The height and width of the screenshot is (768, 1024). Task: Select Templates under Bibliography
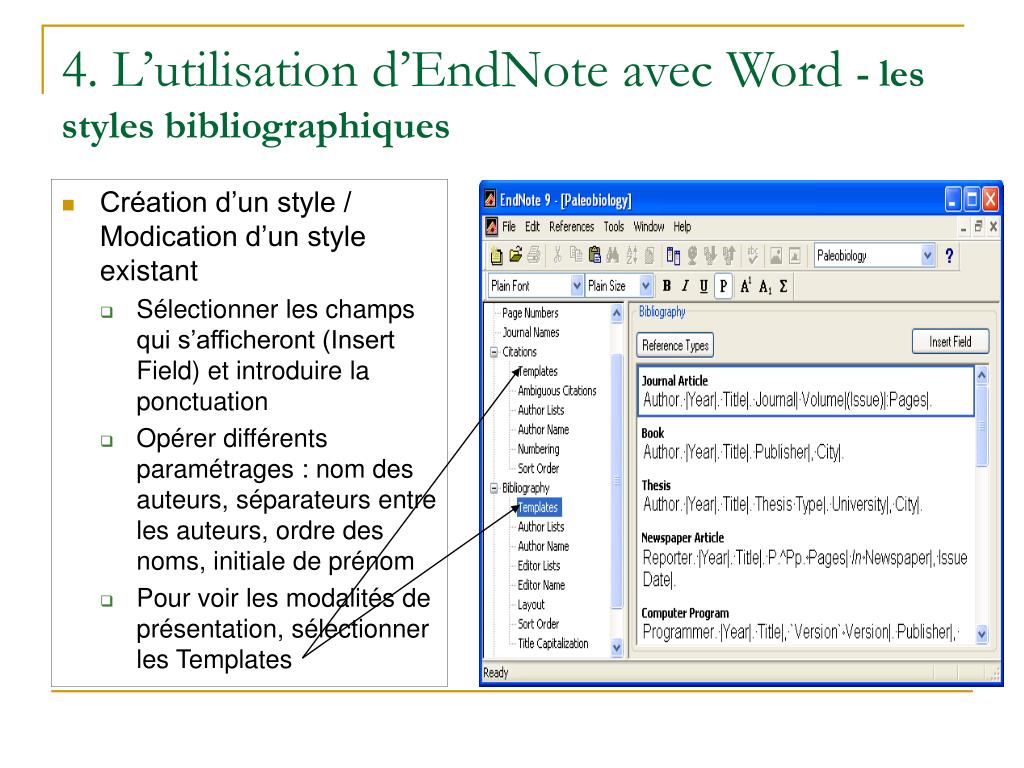tap(538, 507)
